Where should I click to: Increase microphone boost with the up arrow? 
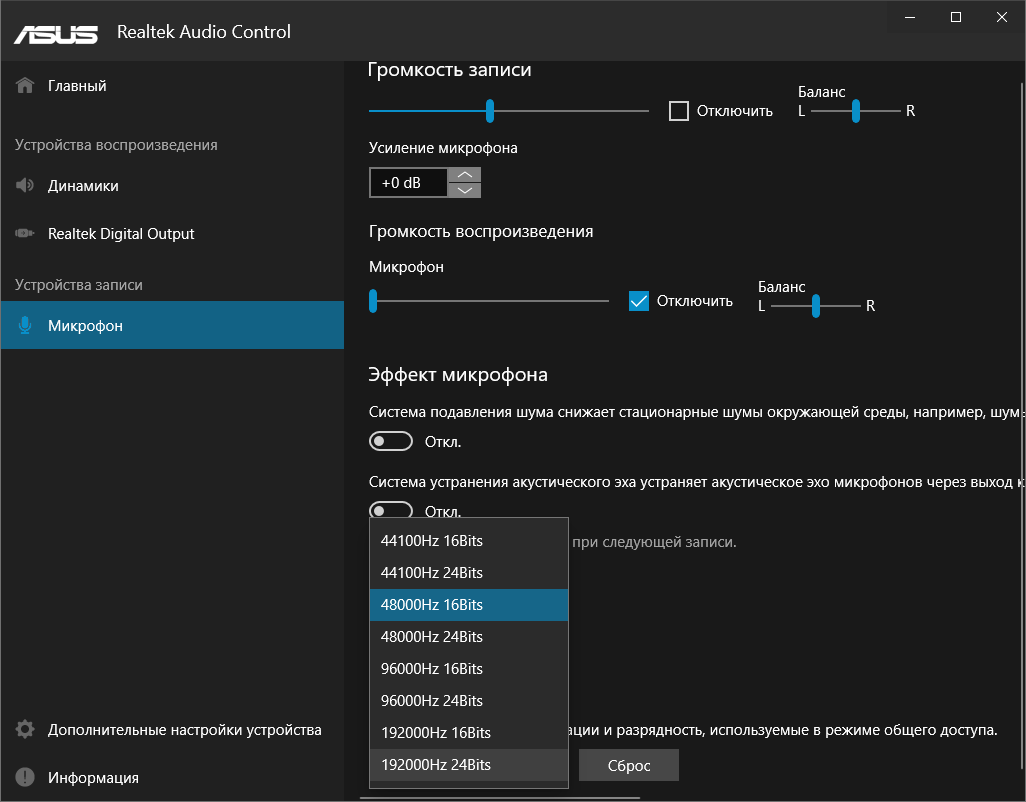(x=465, y=175)
